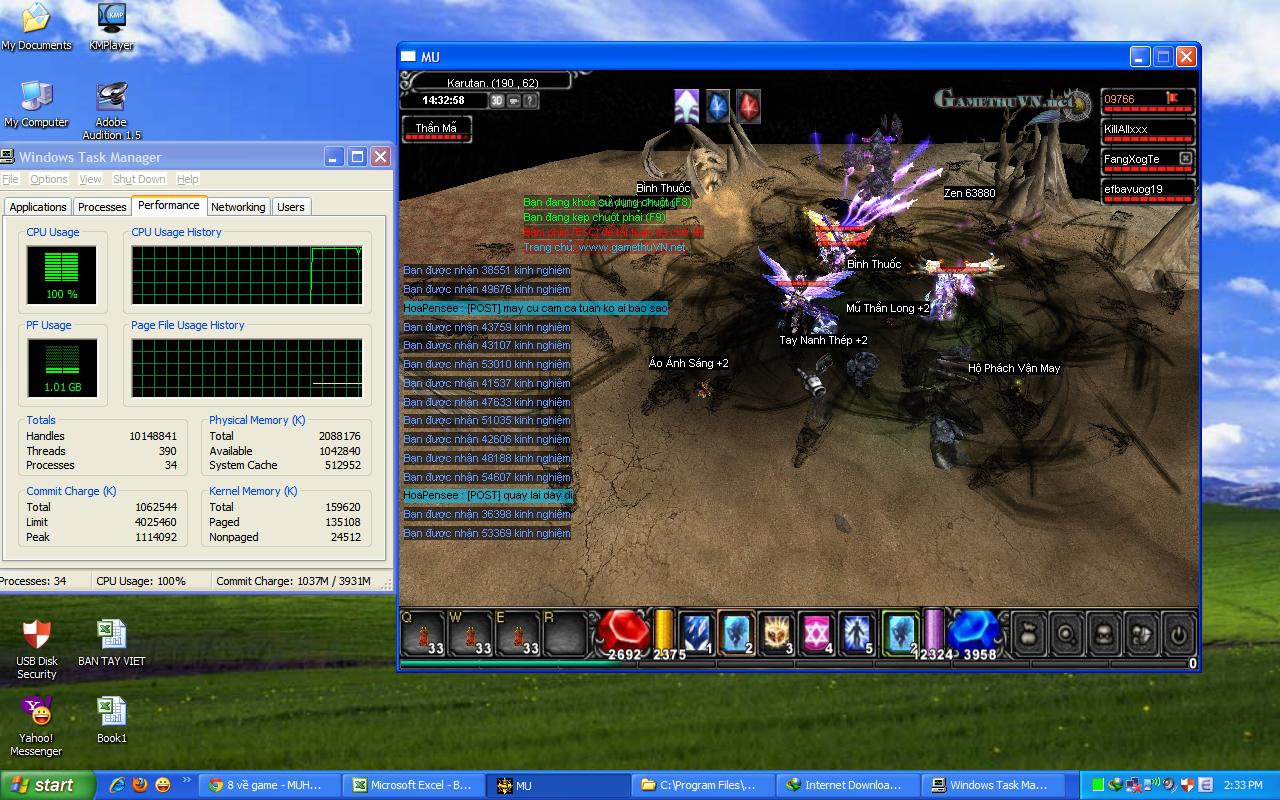The image size is (1280, 800).
Task: Open the Options menu in Task Manager
Action: [x=48, y=179]
